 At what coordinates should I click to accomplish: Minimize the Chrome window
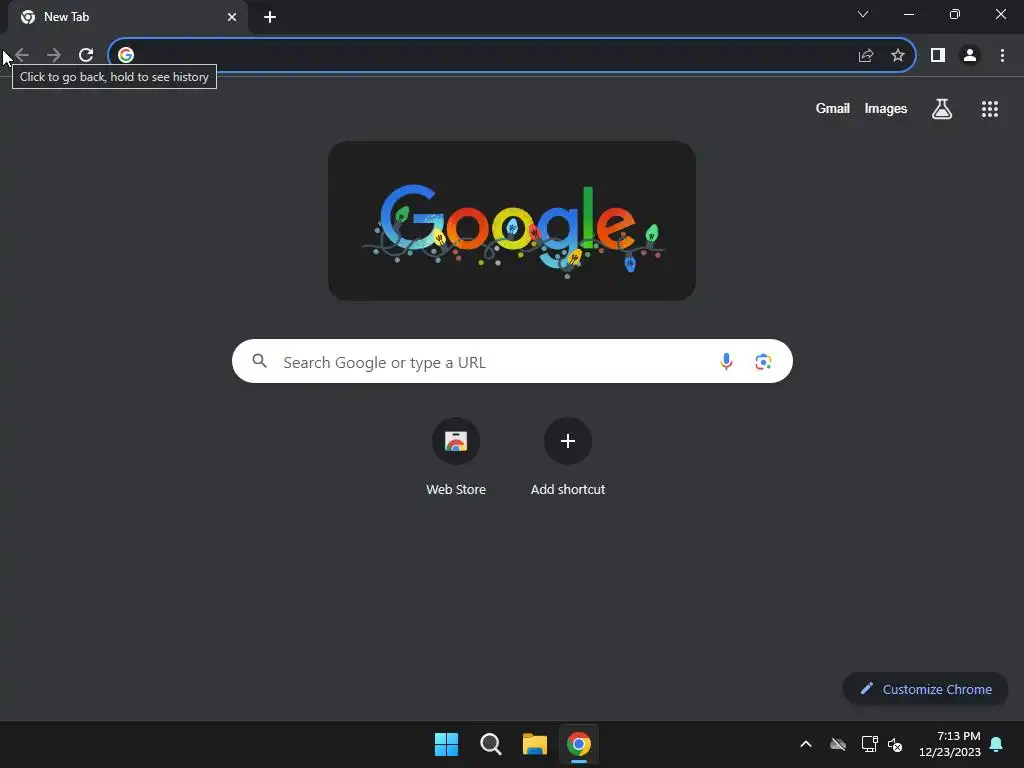click(909, 14)
